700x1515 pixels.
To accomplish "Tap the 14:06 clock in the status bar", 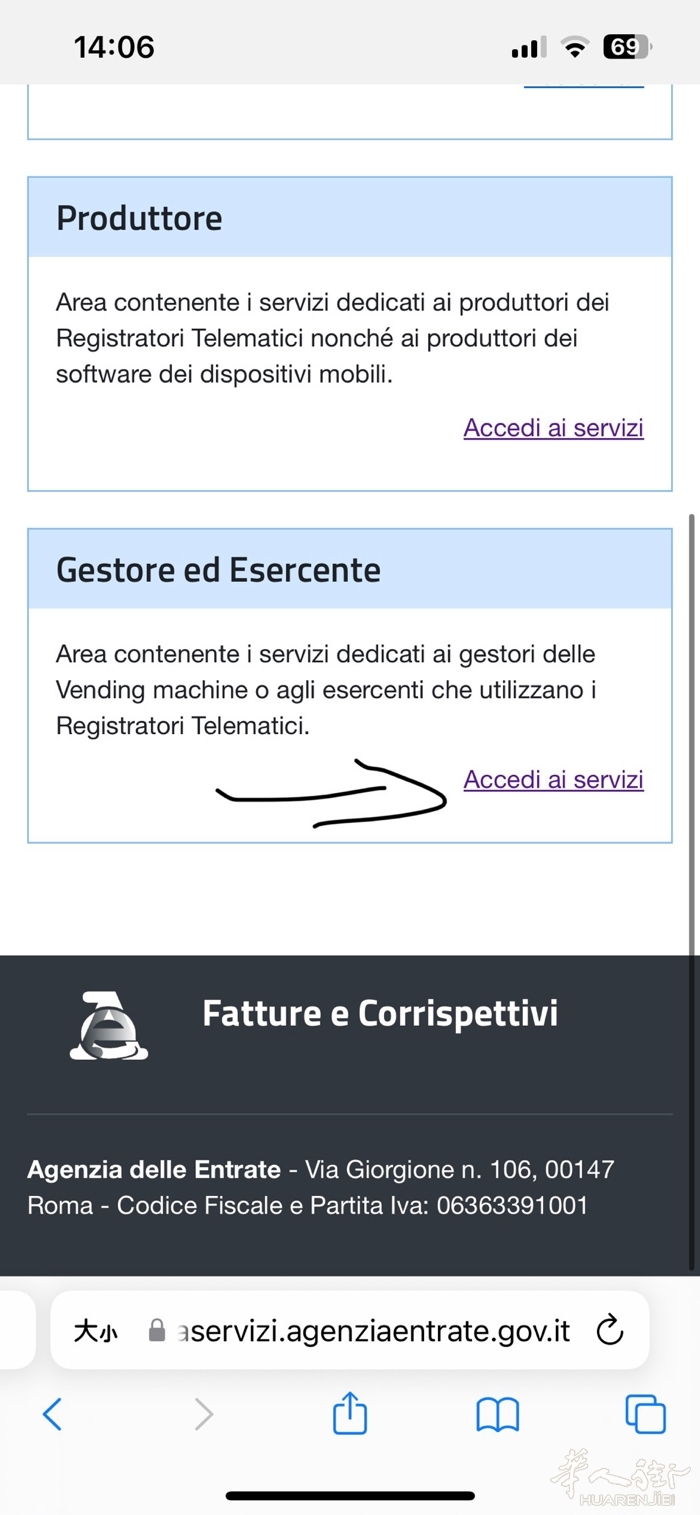I will [x=114, y=47].
